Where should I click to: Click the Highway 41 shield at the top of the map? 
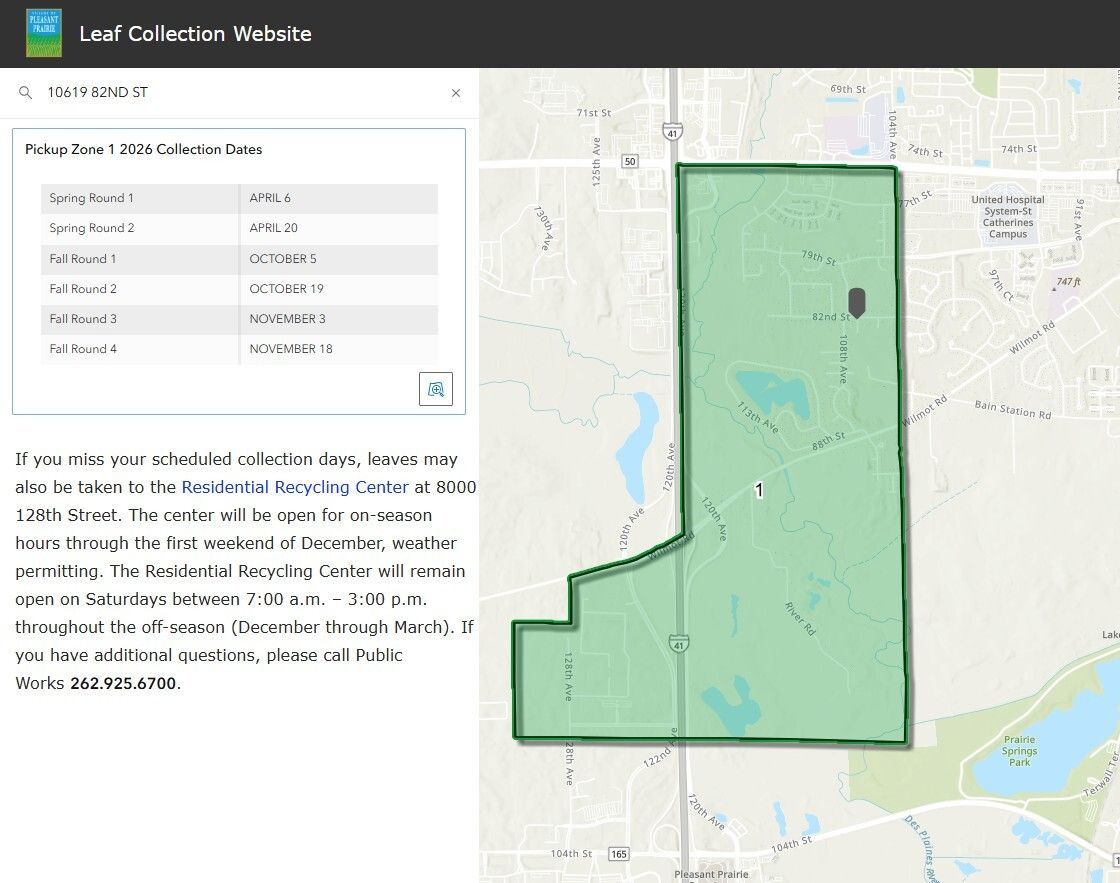click(672, 132)
